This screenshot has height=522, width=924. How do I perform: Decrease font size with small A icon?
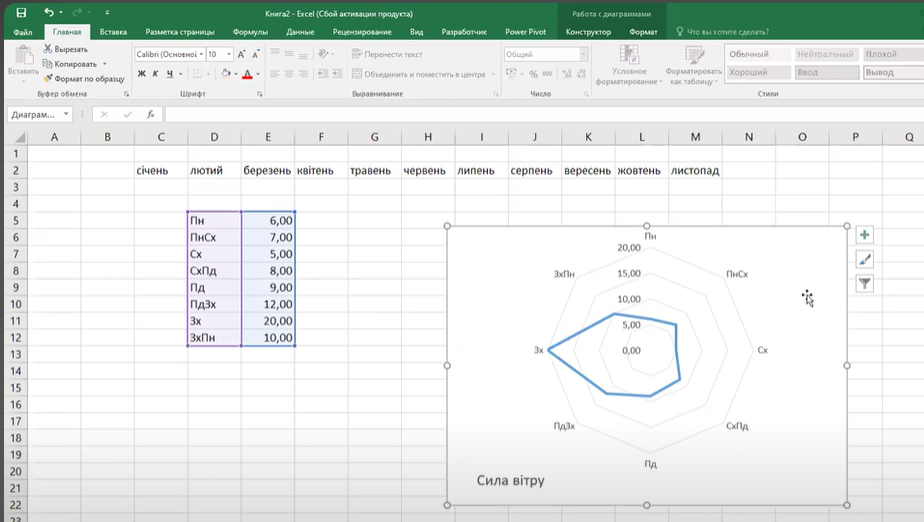(256, 54)
